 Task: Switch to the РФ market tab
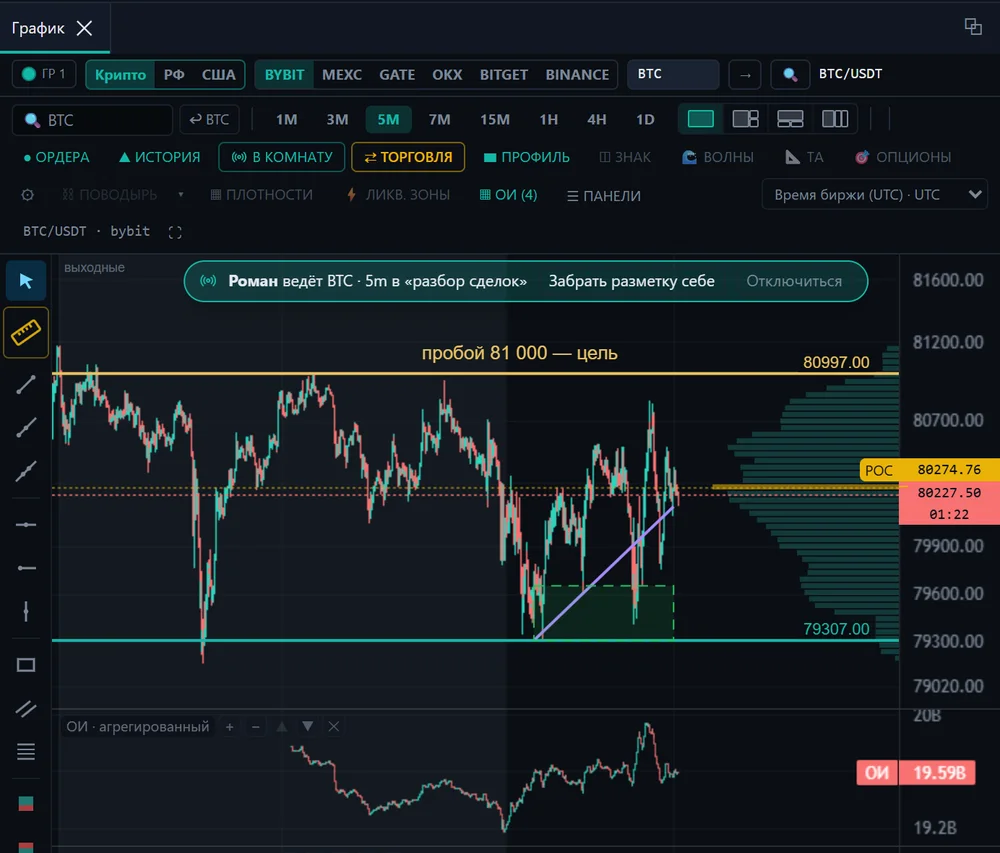[174, 75]
